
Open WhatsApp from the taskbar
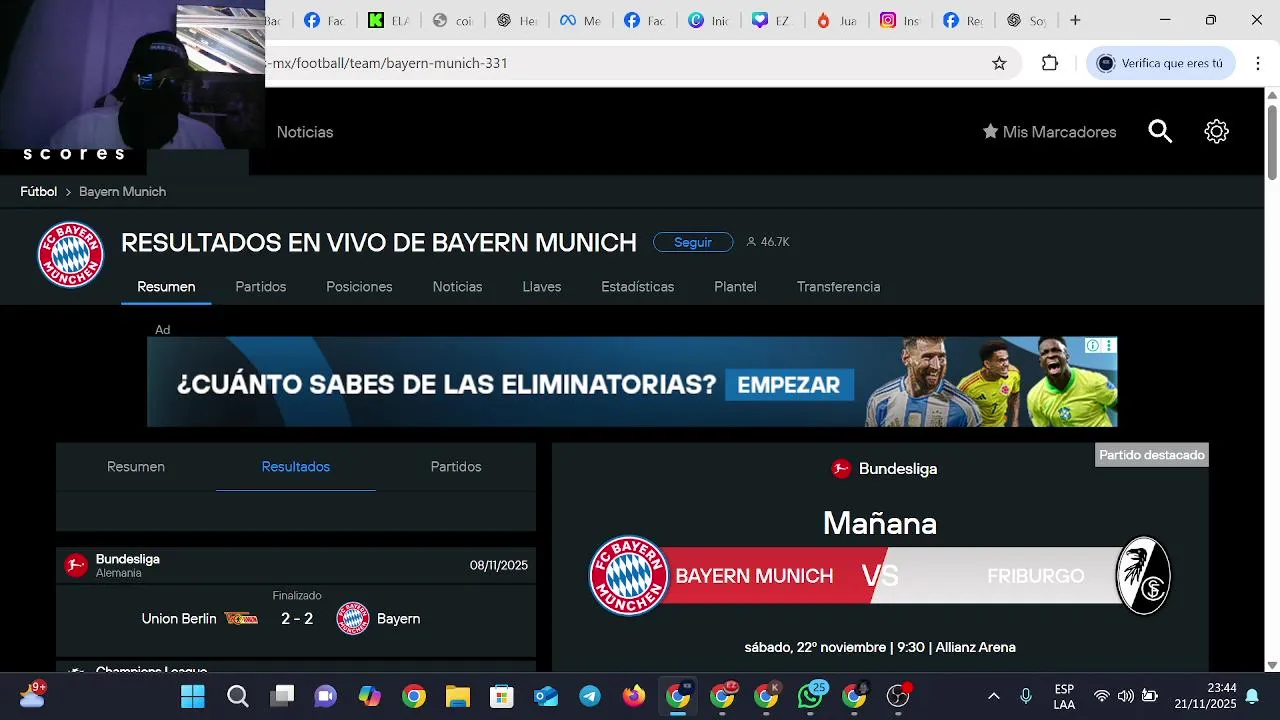(810, 696)
